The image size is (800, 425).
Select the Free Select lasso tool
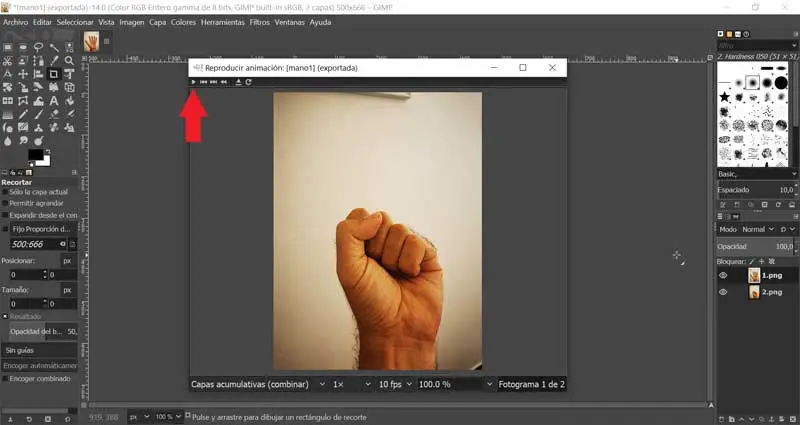pos(38,47)
